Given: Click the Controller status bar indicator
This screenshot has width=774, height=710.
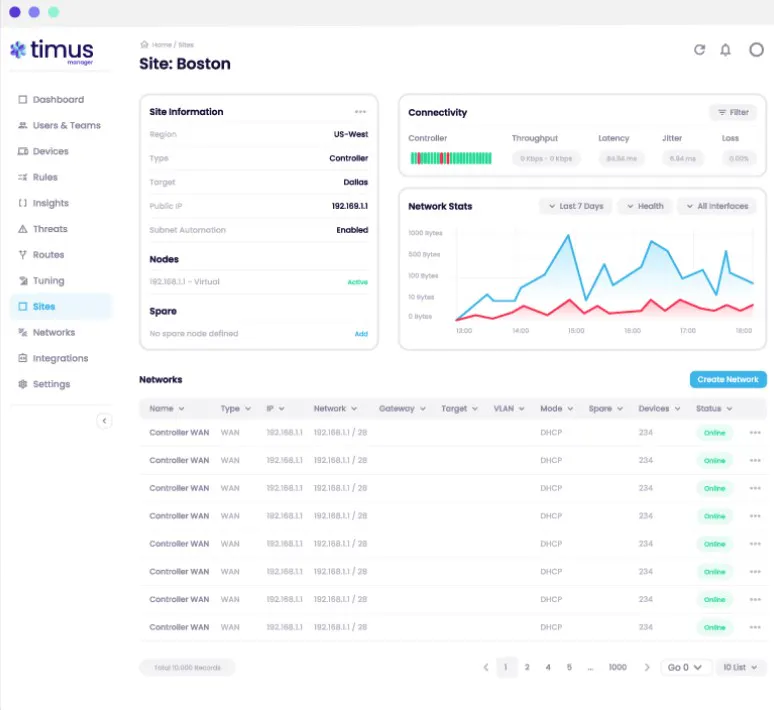Looking at the screenshot, I should point(451,158).
